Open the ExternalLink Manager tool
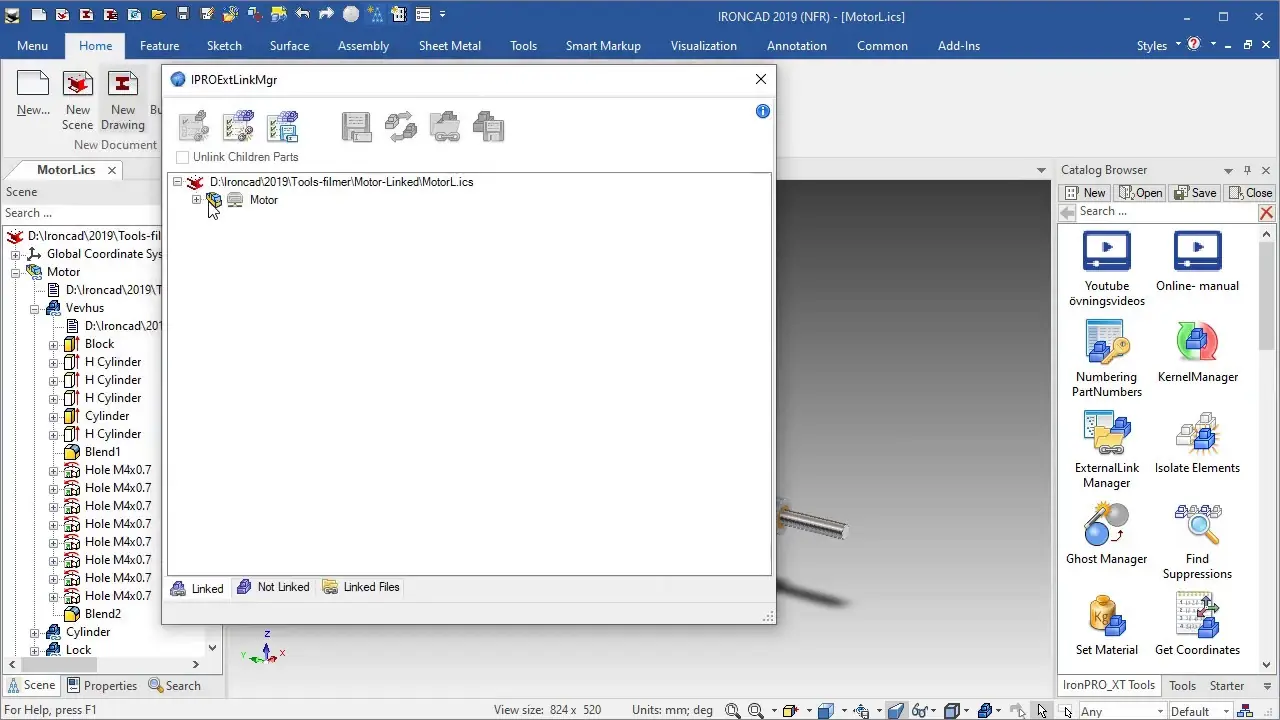This screenshot has height=720, width=1280. [1106, 450]
